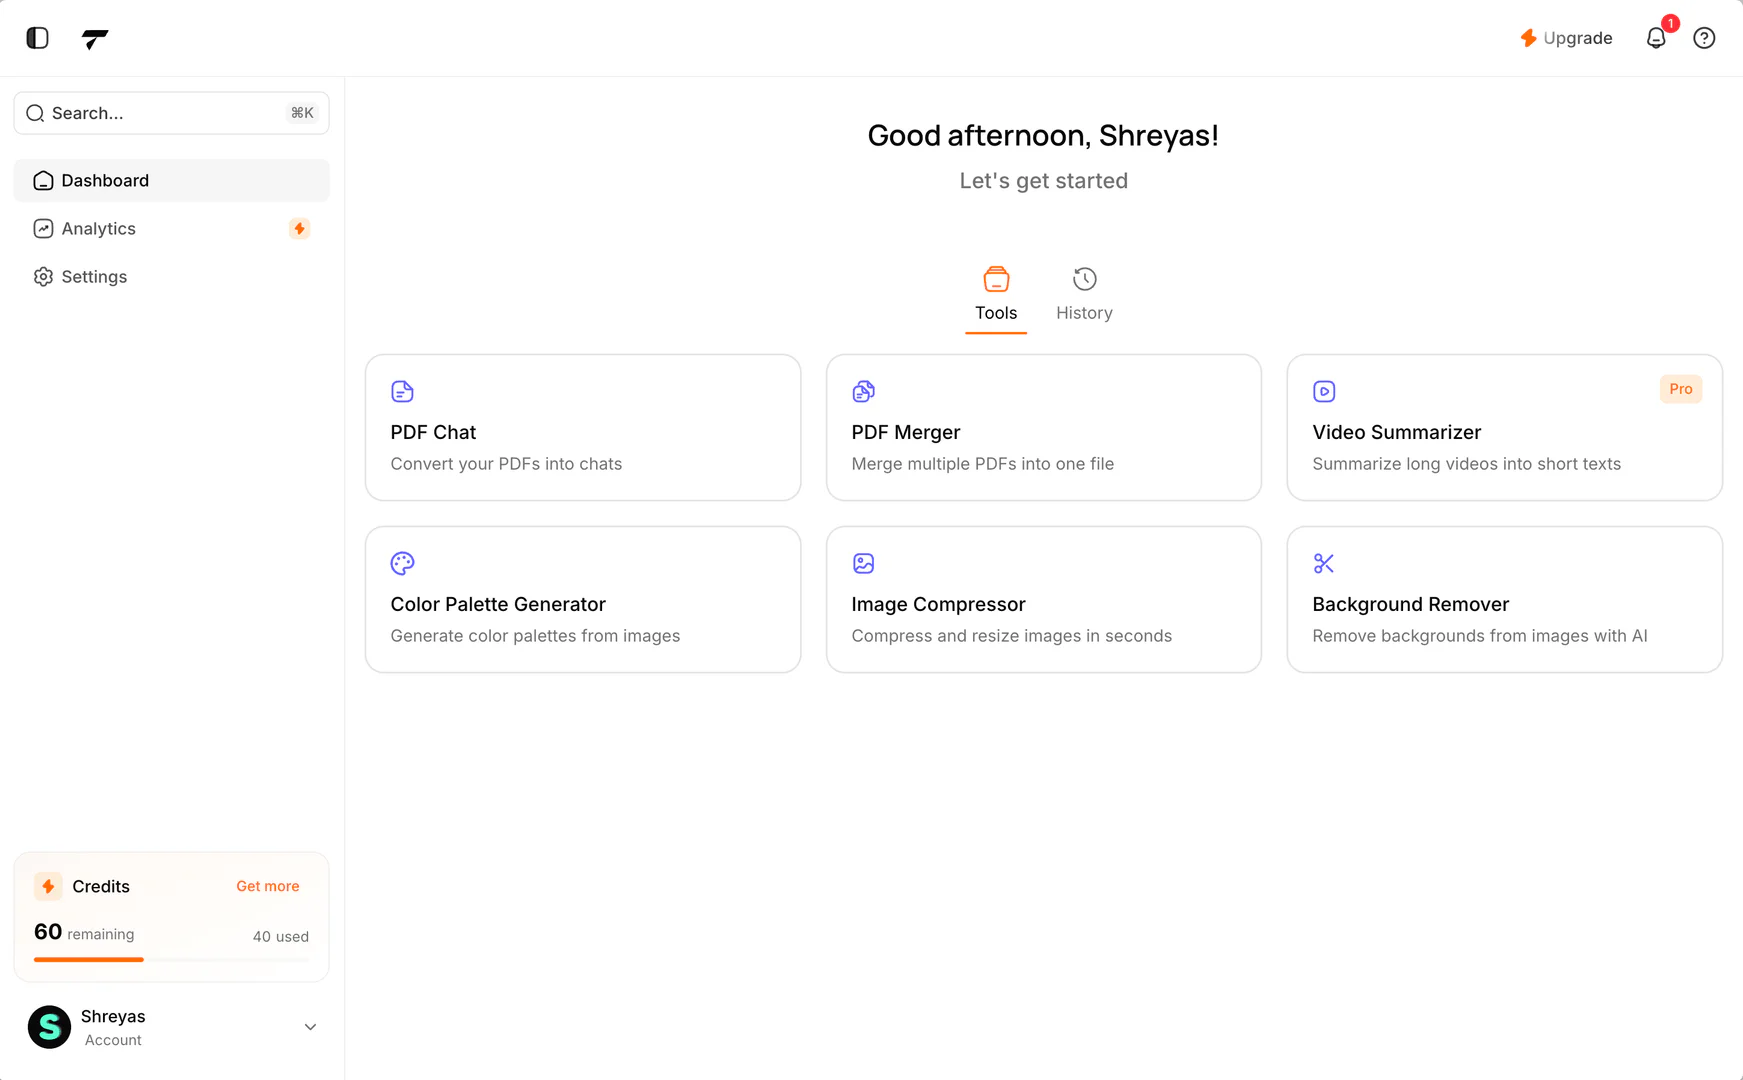Open the Settings entry in sidebar
Viewport: 1743px width, 1080px height.
coord(94,276)
